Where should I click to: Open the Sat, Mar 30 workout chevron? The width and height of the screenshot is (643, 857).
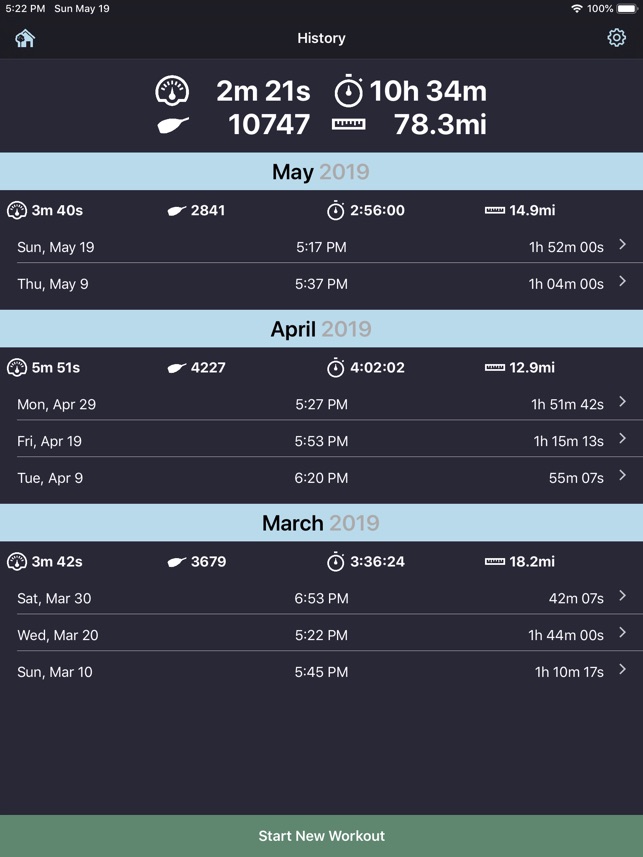622,596
